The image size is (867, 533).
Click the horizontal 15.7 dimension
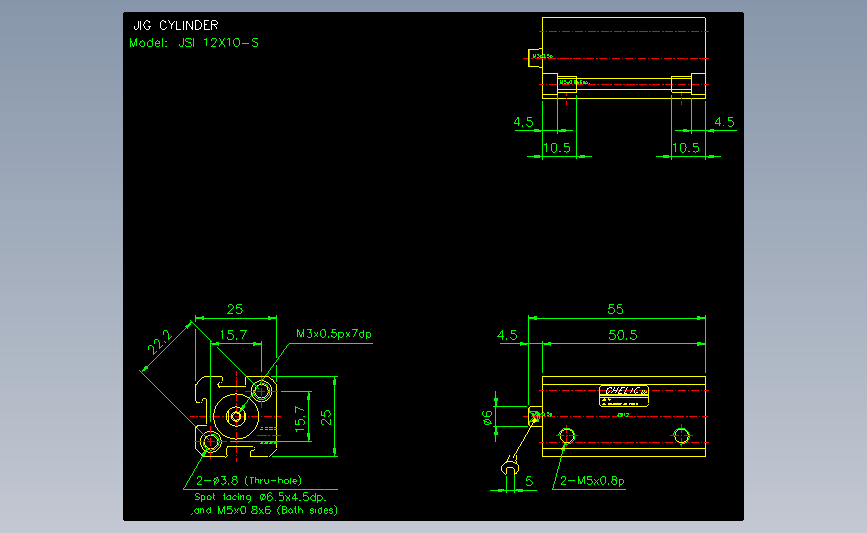[x=233, y=335]
